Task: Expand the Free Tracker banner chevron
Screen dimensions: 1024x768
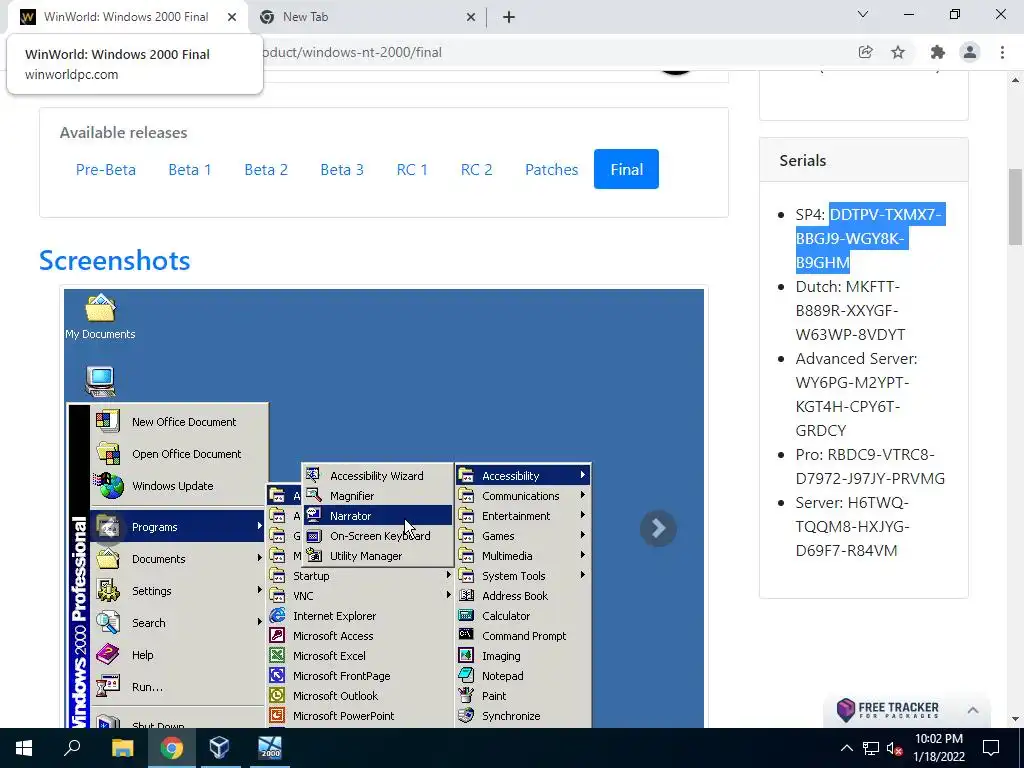Action: pyautogui.click(x=972, y=710)
